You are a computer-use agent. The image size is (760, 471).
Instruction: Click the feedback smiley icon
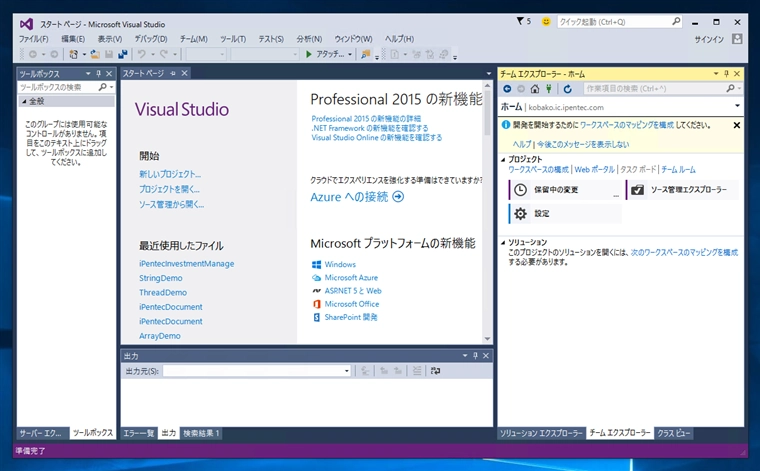(546, 22)
